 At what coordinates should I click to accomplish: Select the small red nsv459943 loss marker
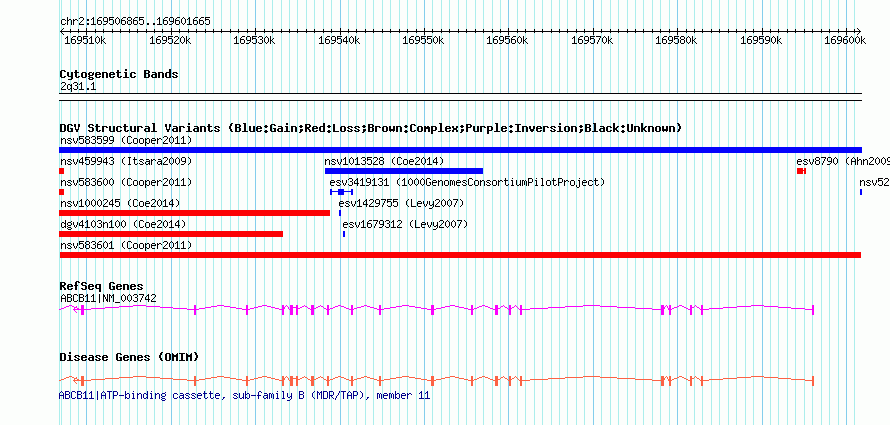point(62,171)
